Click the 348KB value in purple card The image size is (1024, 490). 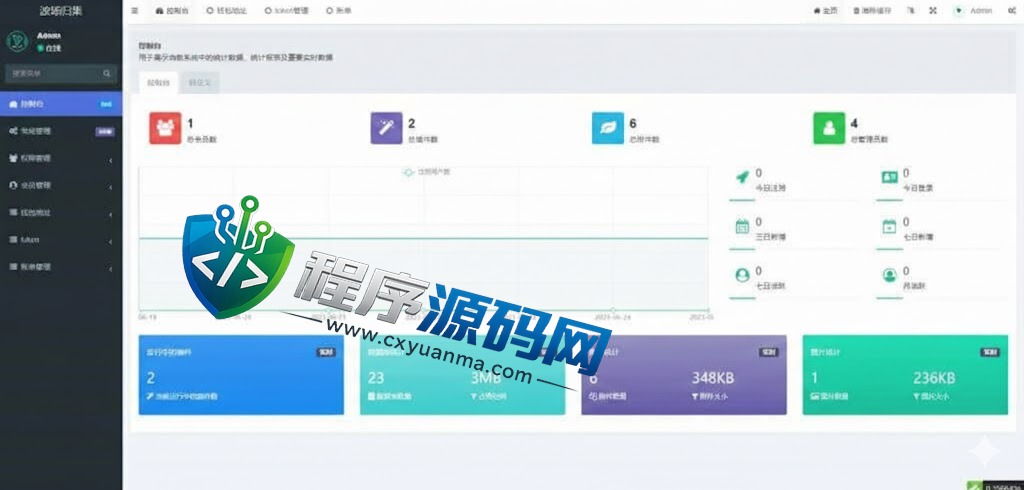click(x=712, y=378)
